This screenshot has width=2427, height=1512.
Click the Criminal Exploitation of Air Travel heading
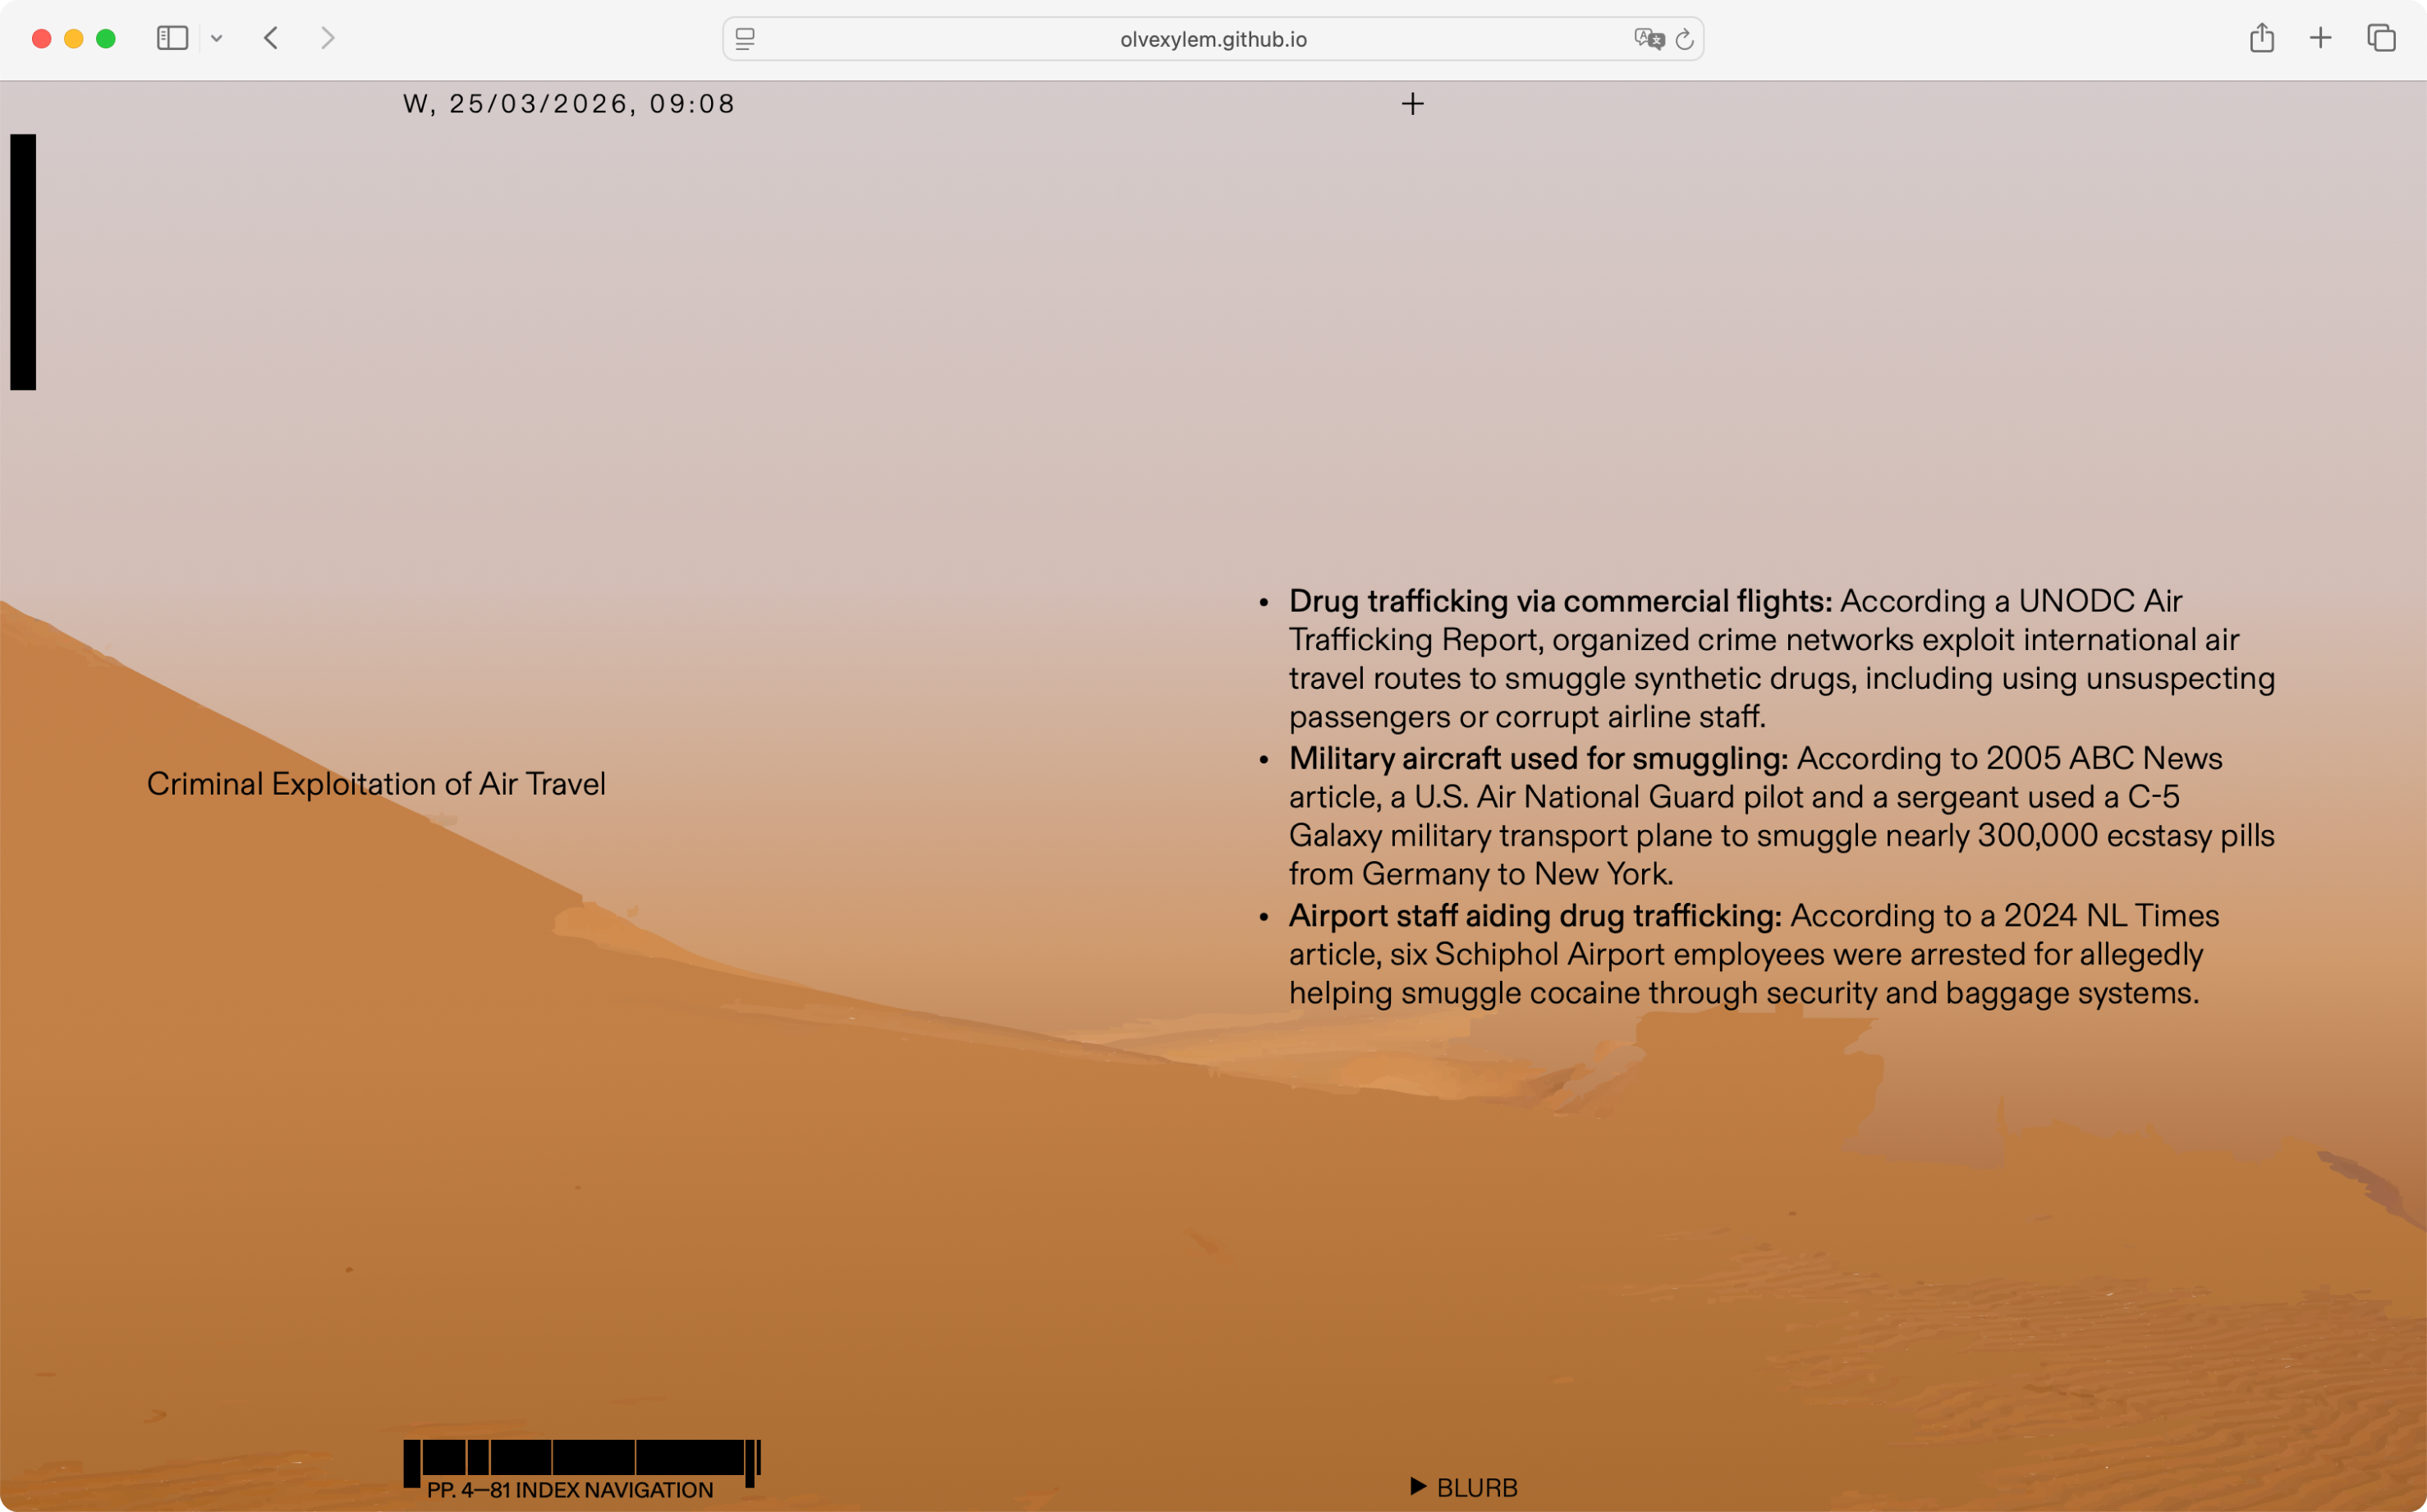pyautogui.click(x=376, y=784)
